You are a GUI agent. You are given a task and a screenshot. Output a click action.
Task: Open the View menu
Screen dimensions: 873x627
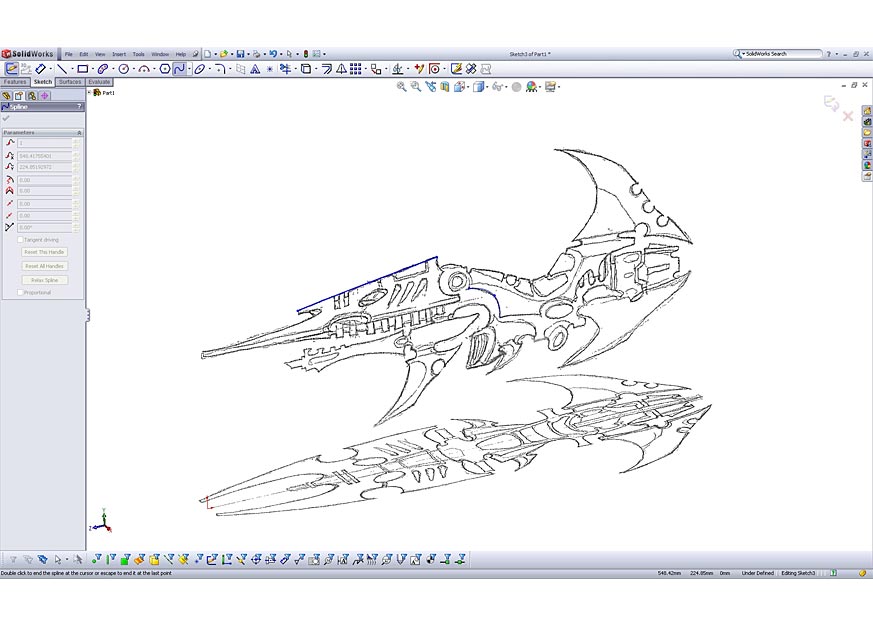[x=100, y=55]
